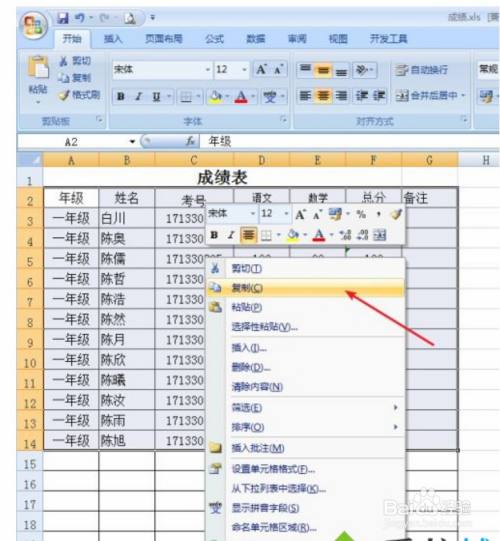Toggle ribbon align text left button

305,96
